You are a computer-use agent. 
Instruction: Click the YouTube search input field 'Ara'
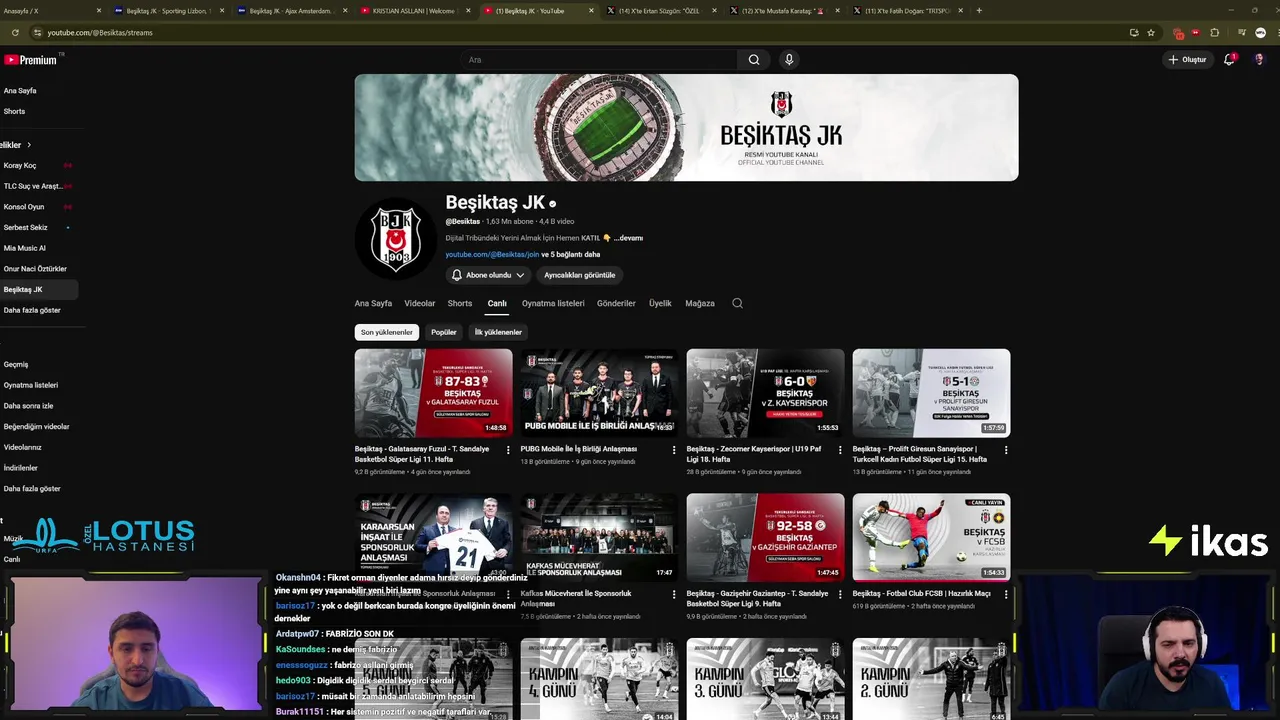(600, 60)
